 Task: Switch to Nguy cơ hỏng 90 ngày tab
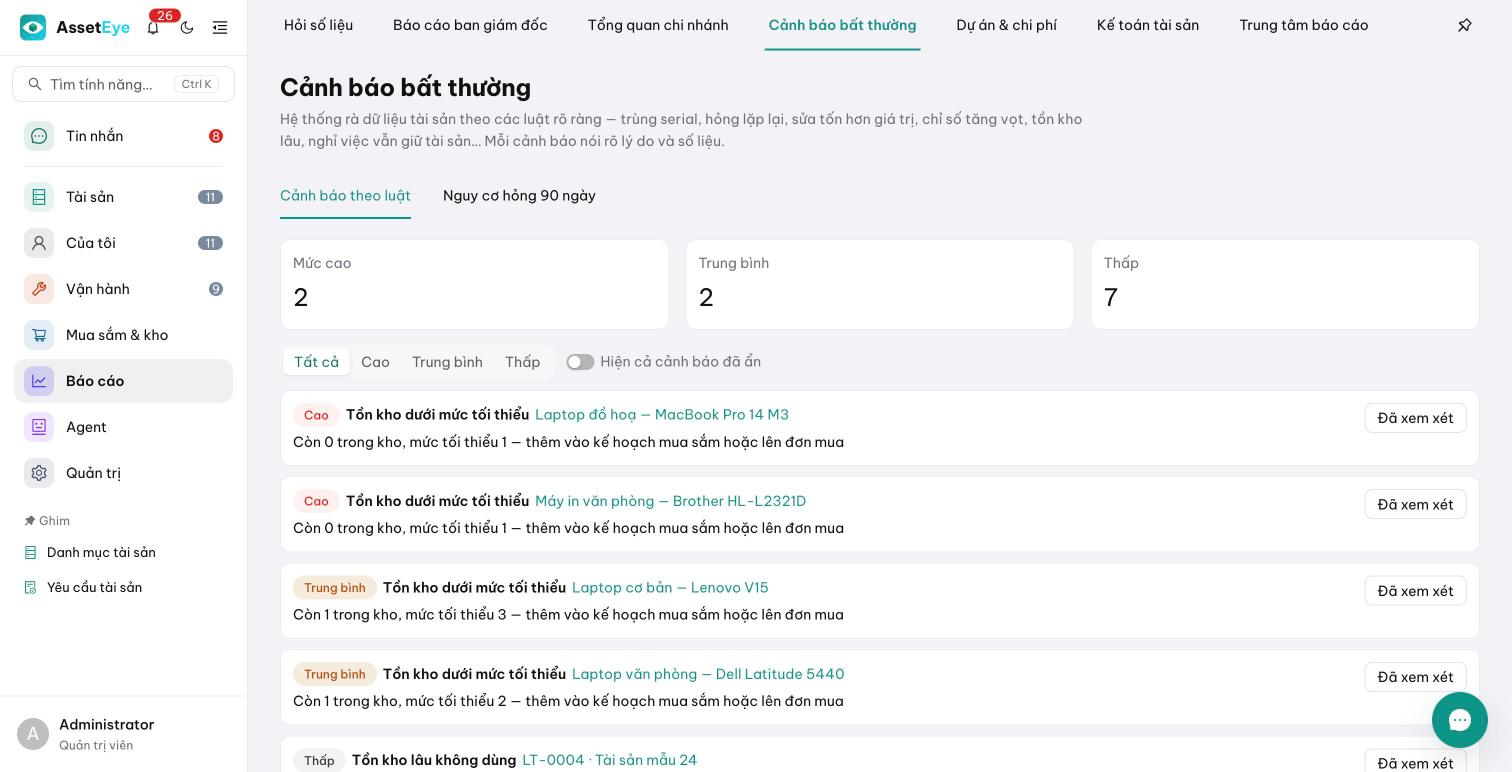click(519, 195)
